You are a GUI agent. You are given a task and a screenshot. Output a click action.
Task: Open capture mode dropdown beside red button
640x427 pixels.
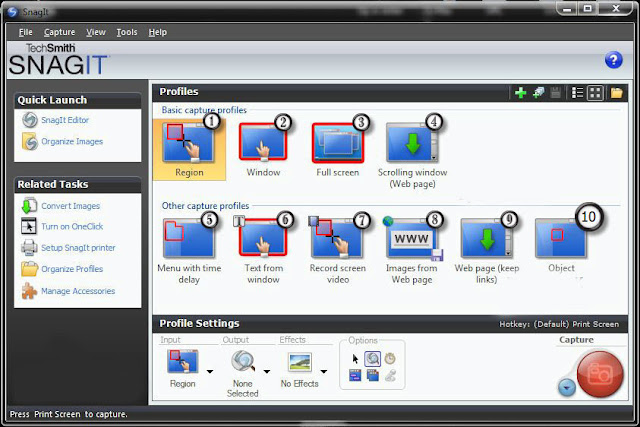pos(567,387)
